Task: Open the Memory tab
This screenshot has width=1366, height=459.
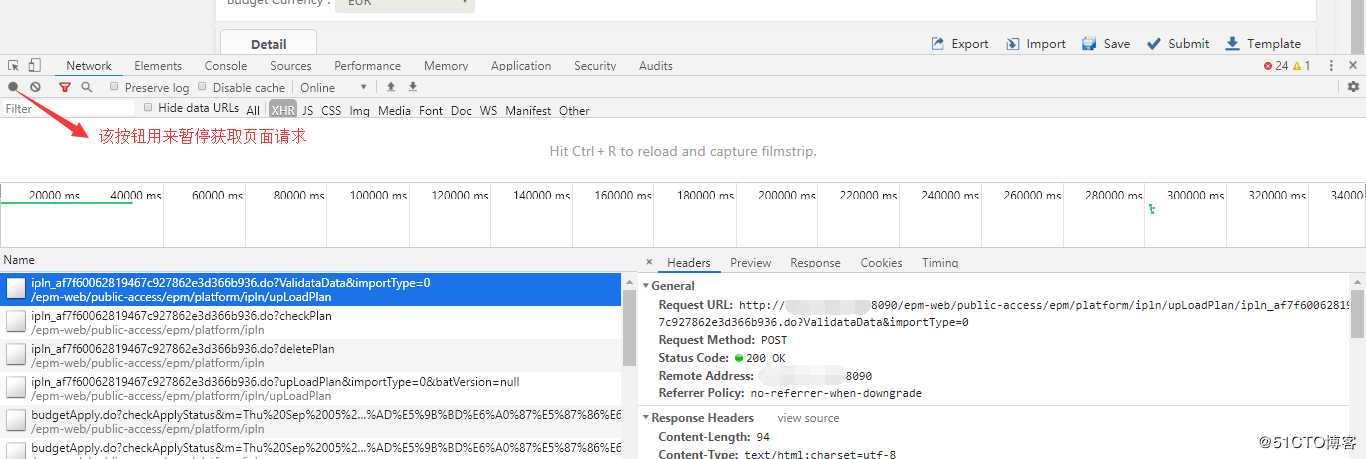Action: tap(446, 66)
